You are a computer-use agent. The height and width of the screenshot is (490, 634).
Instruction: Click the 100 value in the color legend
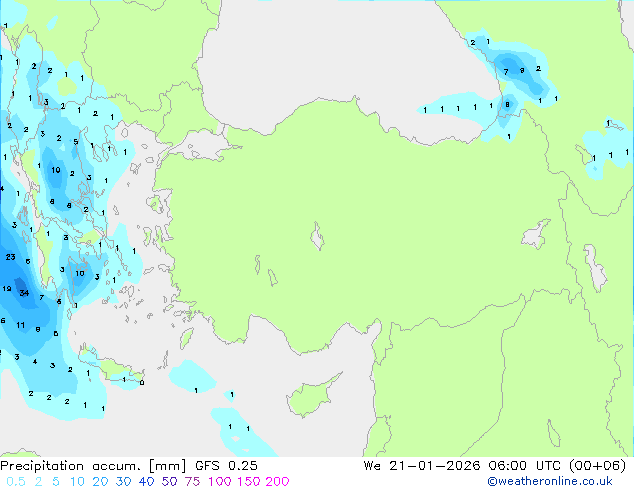[220, 482]
